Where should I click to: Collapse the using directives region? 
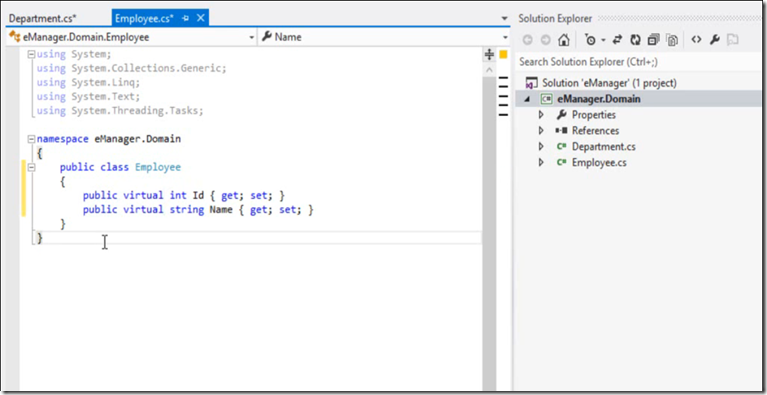tap(31, 54)
